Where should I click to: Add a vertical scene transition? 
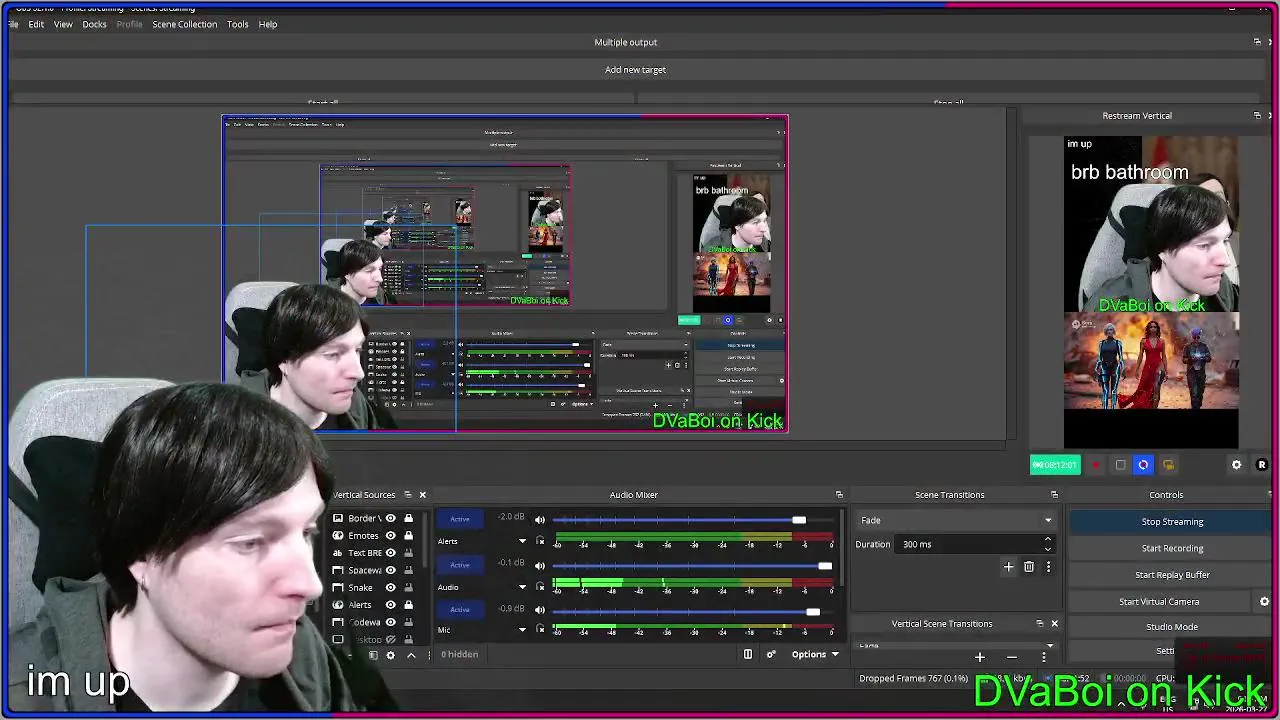click(x=980, y=657)
